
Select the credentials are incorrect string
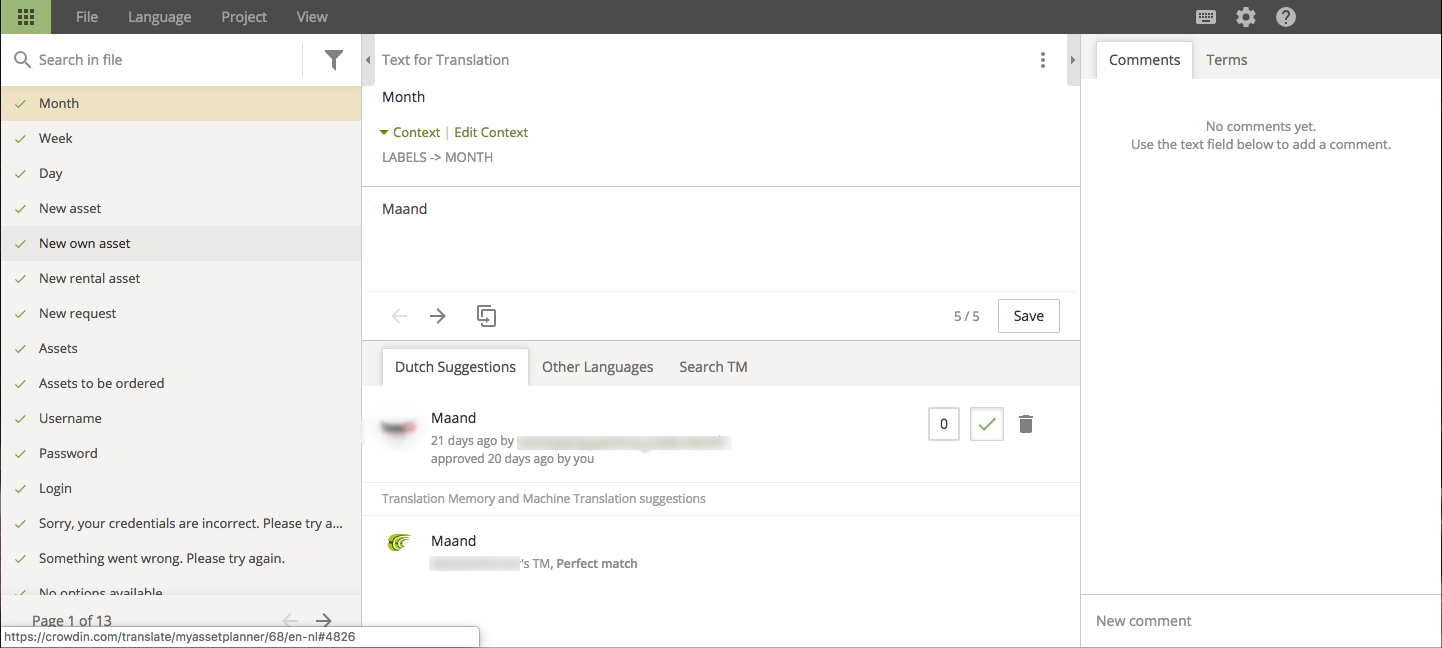pyautogui.click(x=180, y=523)
